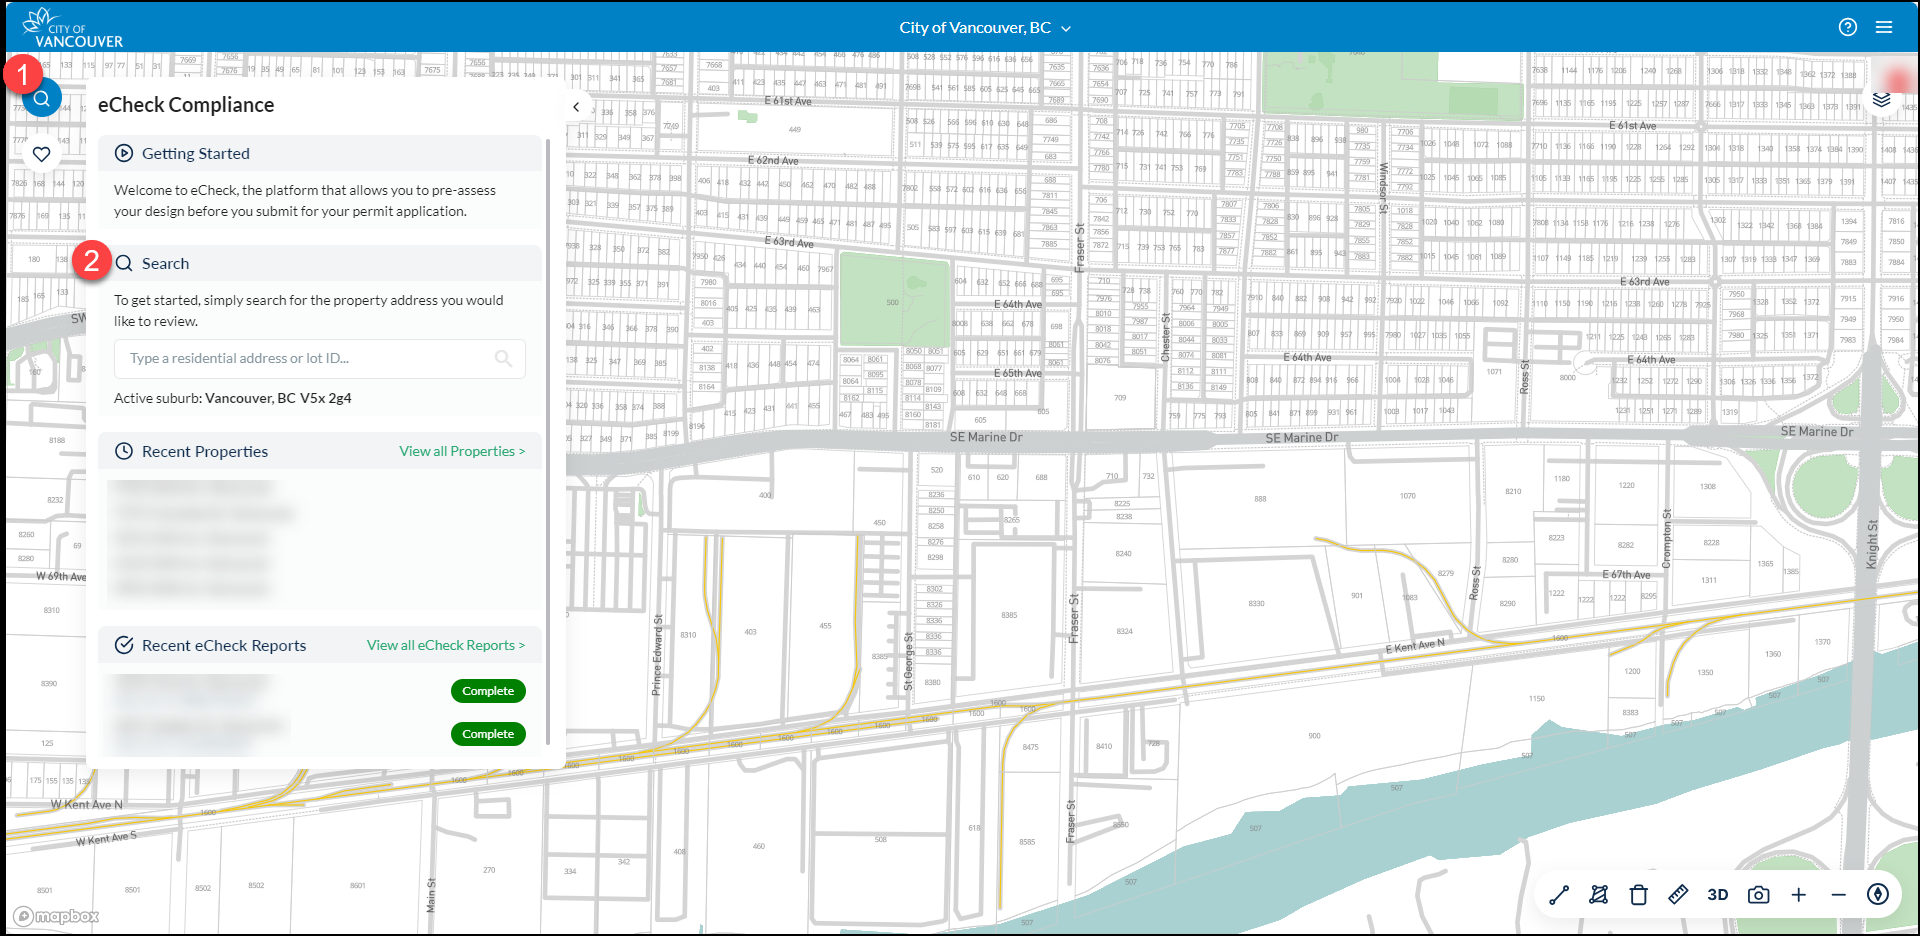This screenshot has width=1920, height=936.
Task: Click the green park lot labeled 500
Action: pyautogui.click(x=893, y=301)
